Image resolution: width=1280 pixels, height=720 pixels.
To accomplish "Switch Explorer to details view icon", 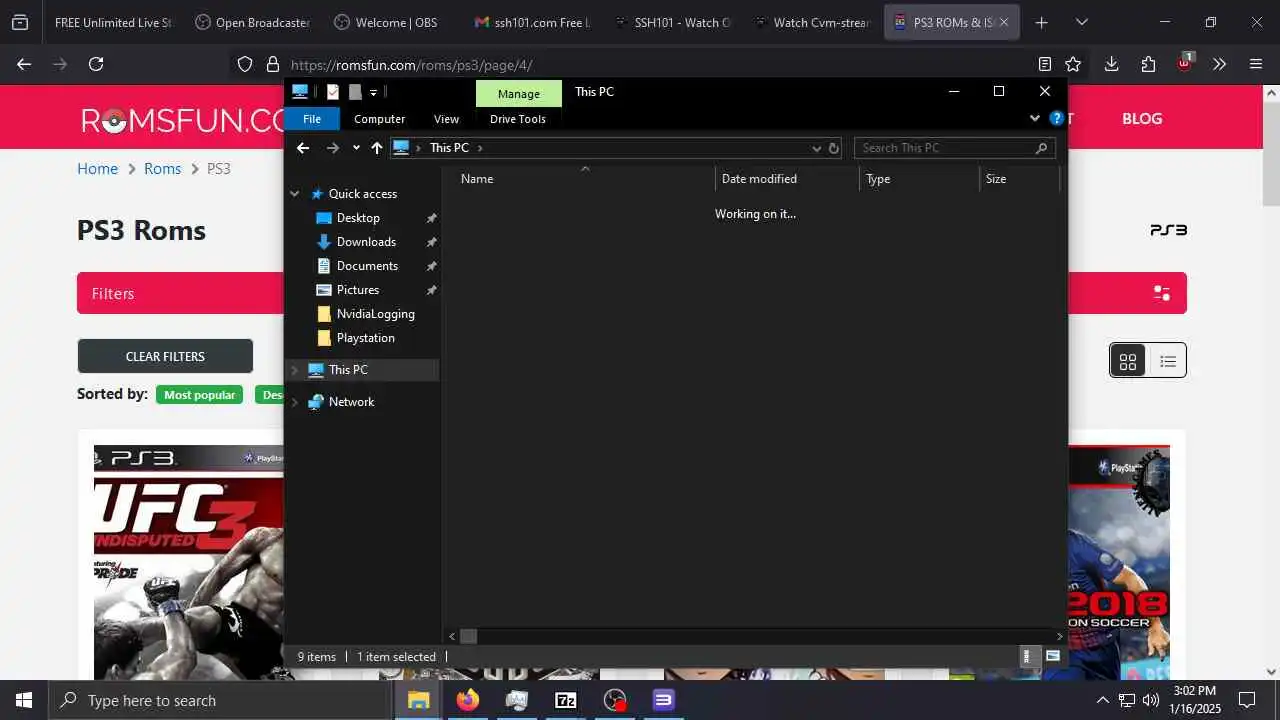I will [1027, 657].
